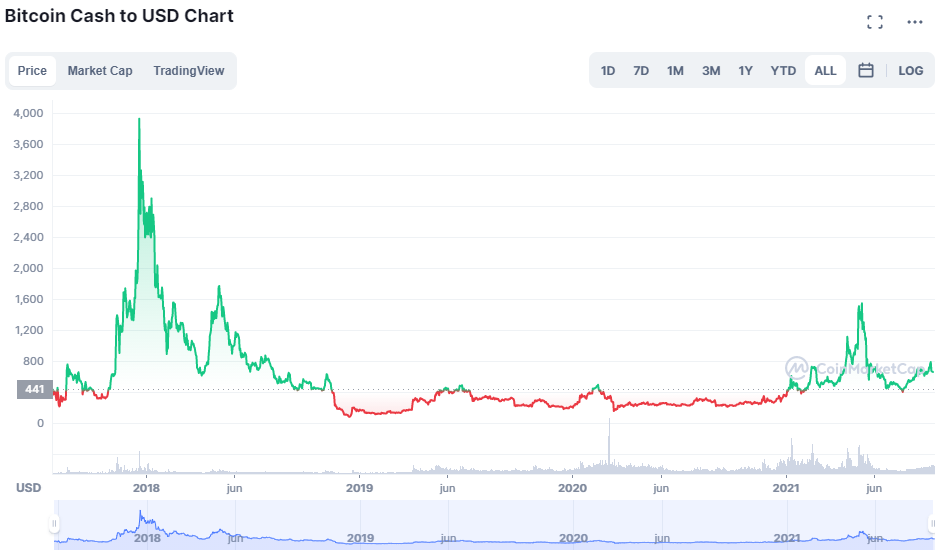Image resolution: width=943 pixels, height=558 pixels.
Task: Click the 2018 x-axis label
Action: [146, 488]
